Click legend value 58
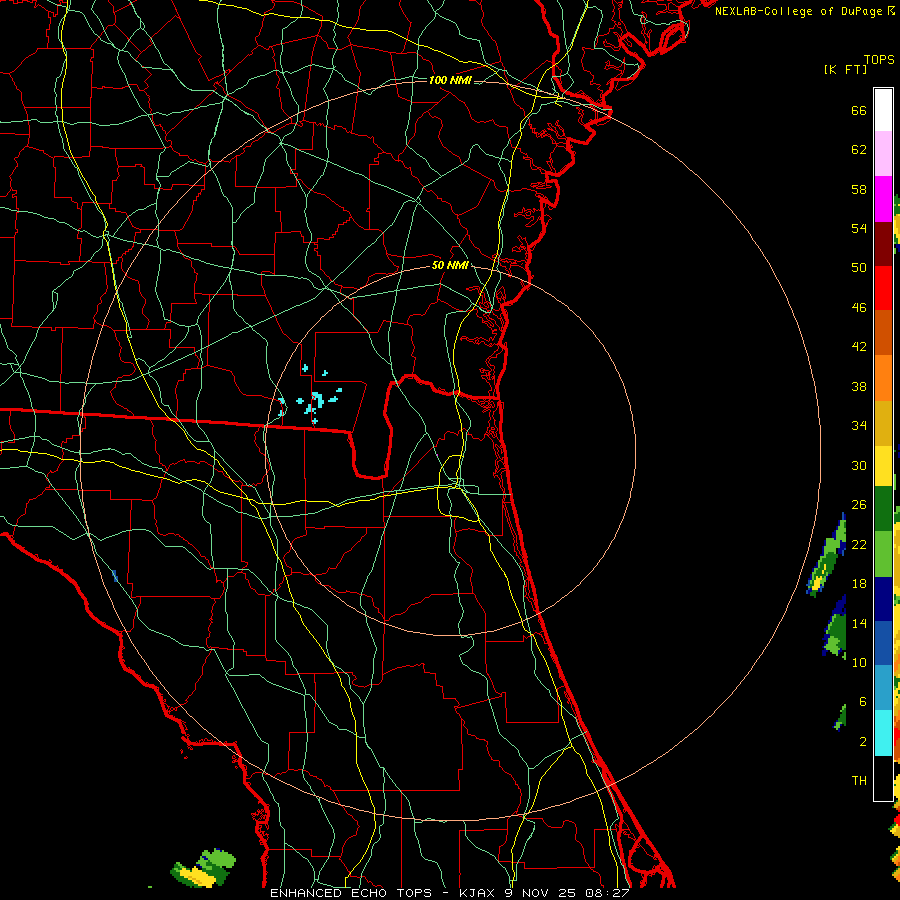The width and height of the screenshot is (900, 900). (x=859, y=189)
